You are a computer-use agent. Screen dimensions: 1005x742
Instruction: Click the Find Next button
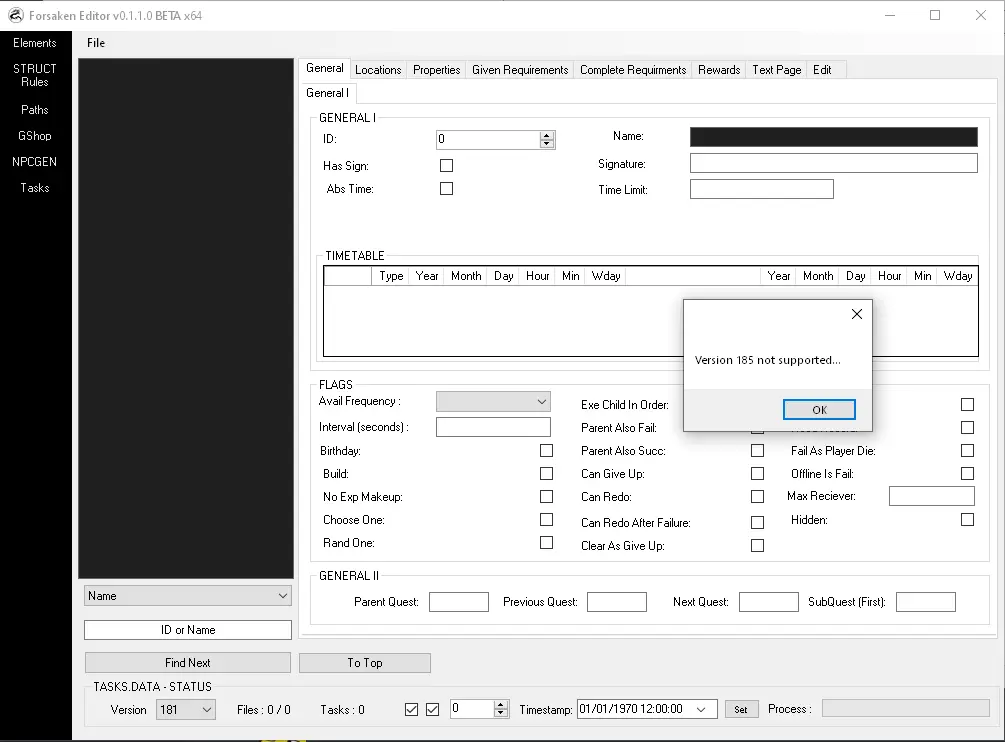[x=188, y=663]
